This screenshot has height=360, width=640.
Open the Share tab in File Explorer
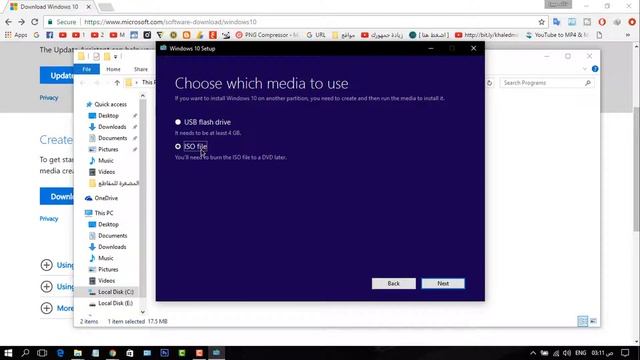coord(141,69)
